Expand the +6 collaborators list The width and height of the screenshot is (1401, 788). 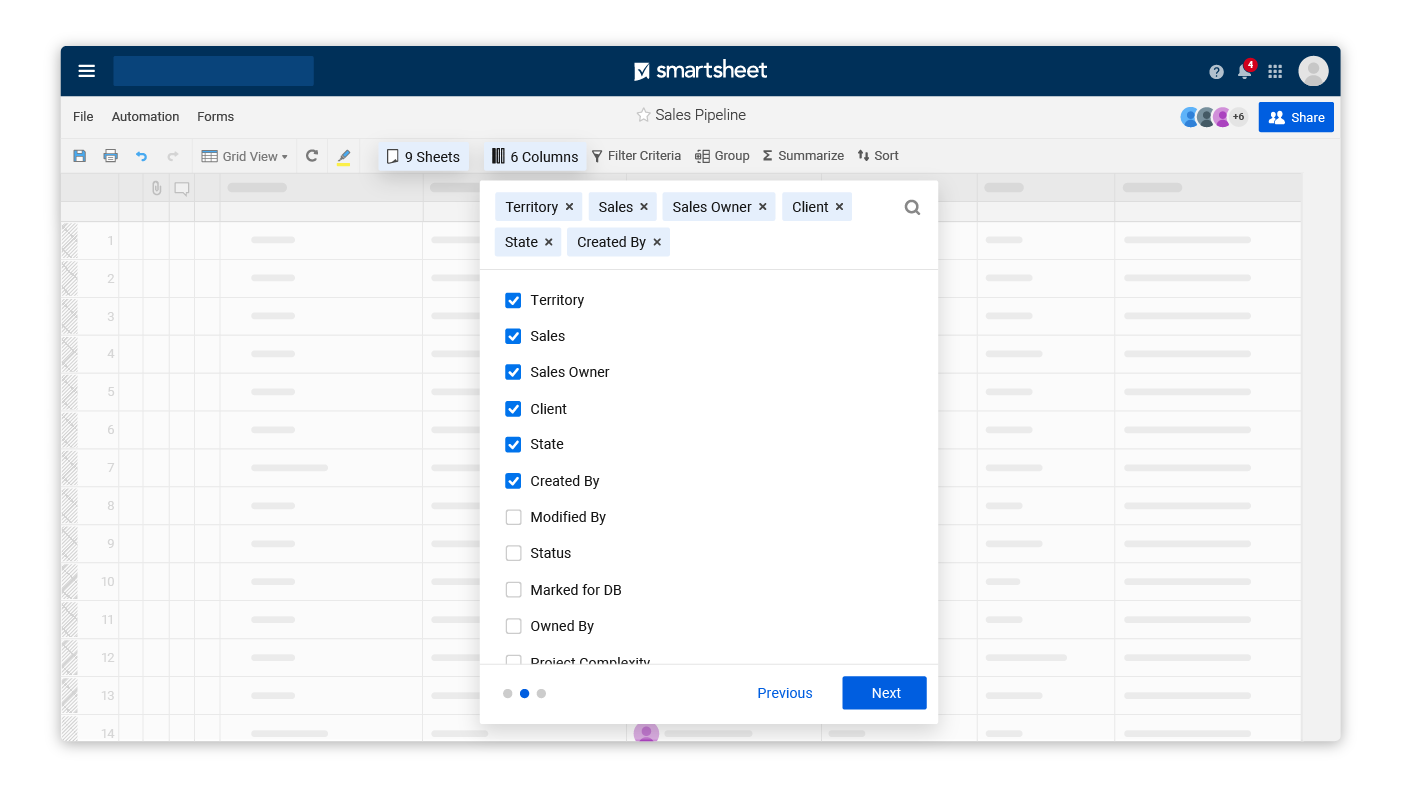point(1238,116)
